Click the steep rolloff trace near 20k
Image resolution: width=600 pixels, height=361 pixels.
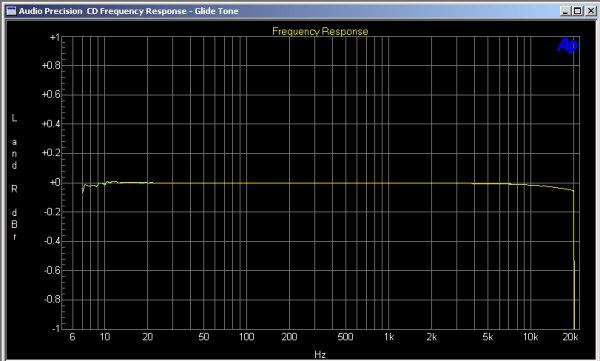coord(574,260)
